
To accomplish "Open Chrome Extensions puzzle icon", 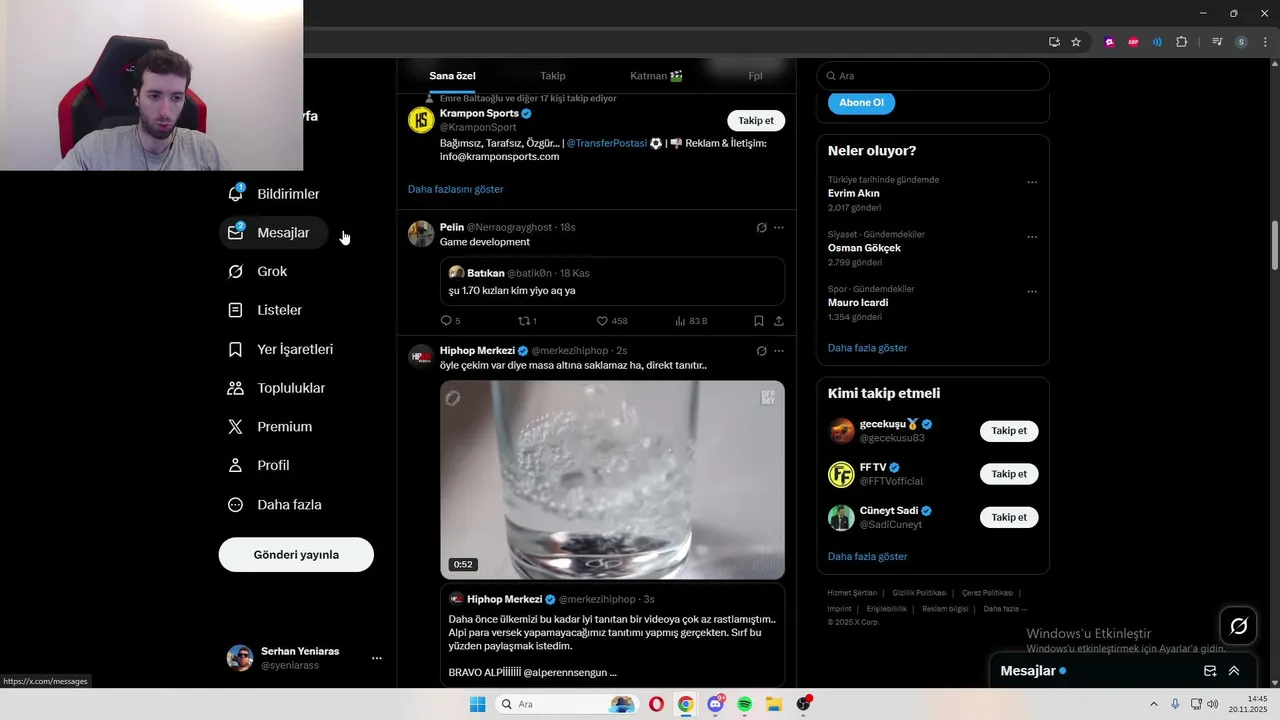I will coord(1182,42).
